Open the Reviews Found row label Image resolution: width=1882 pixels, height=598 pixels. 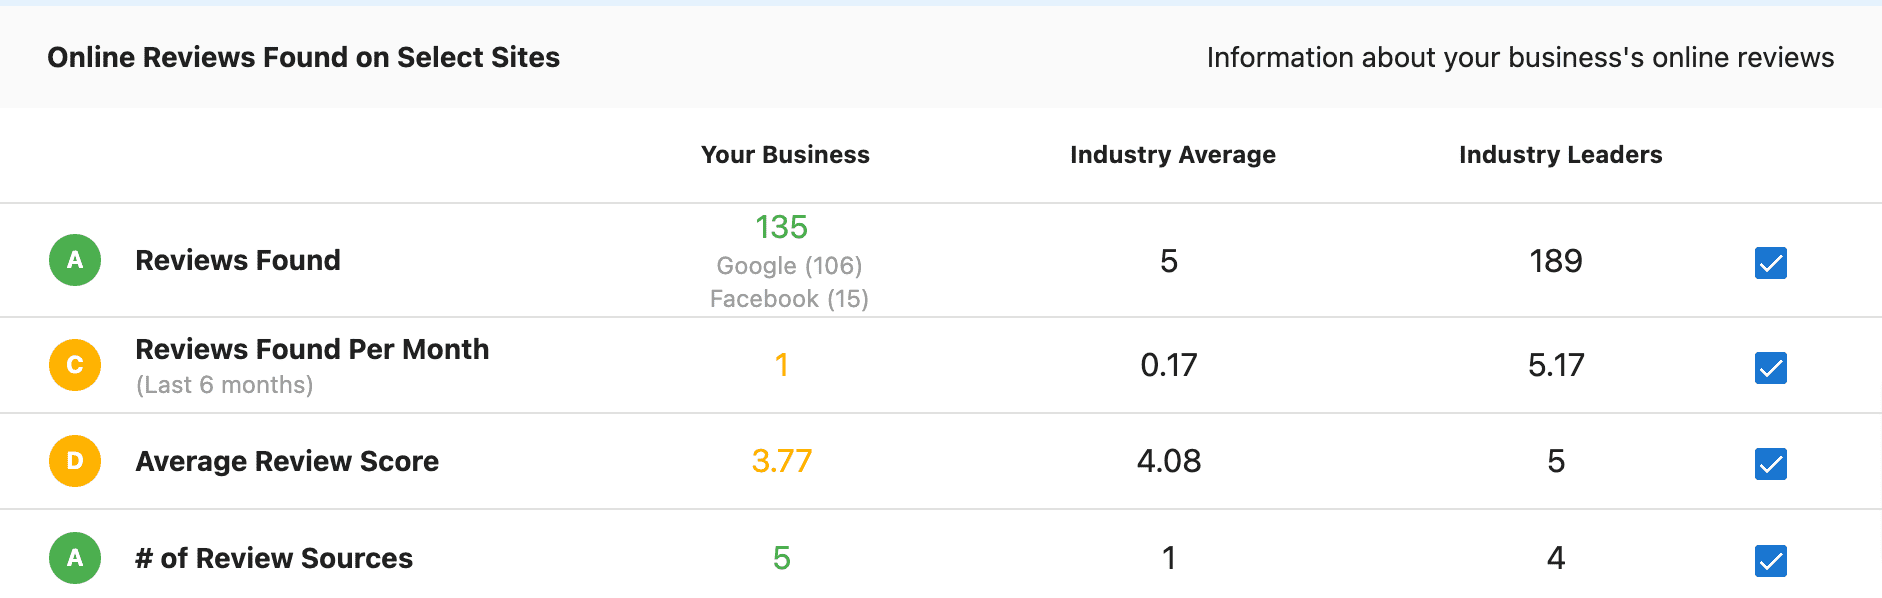[x=238, y=260]
